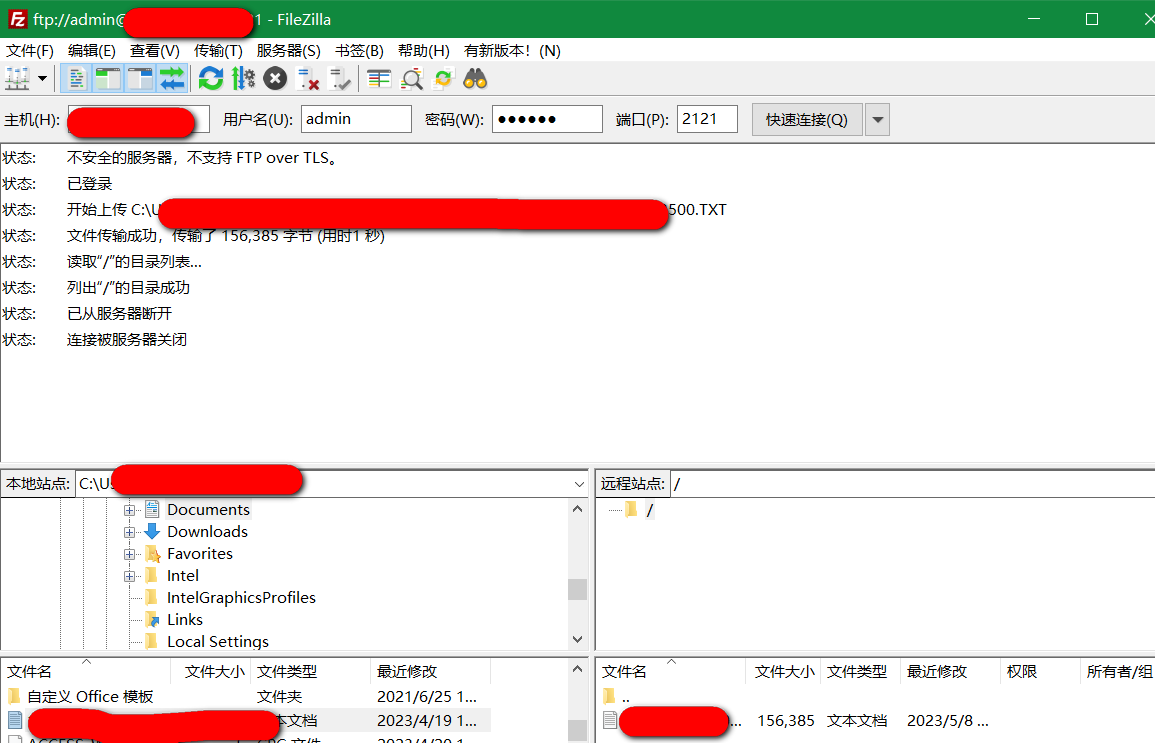Viewport: 1155px width, 743px height.
Task: Expand the Downloads folder node
Action: tap(130, 532)
